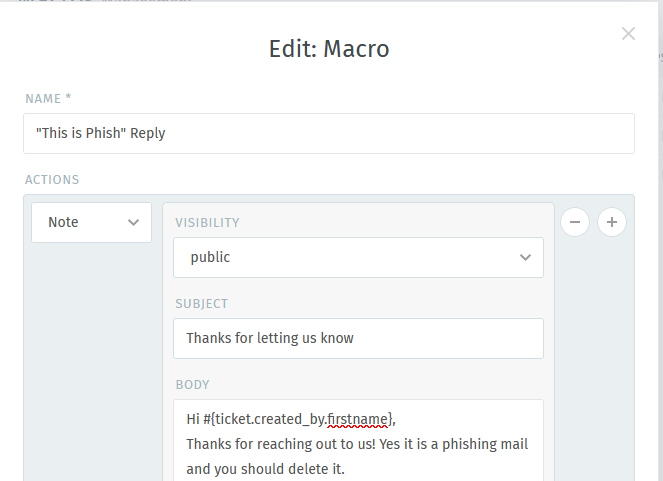Close the Edit Macro dialog
Image resolution: width=663 pixels, height=481 pixels.
pos(628,34)
